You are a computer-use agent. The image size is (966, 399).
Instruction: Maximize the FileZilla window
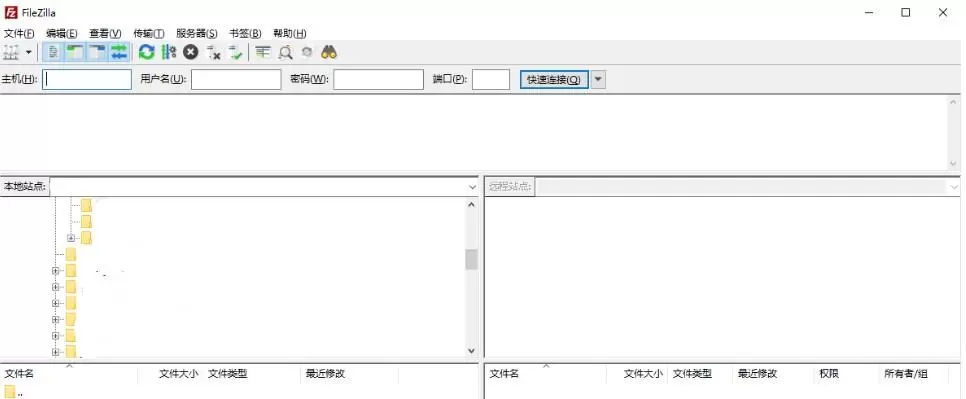coord(906,12)
